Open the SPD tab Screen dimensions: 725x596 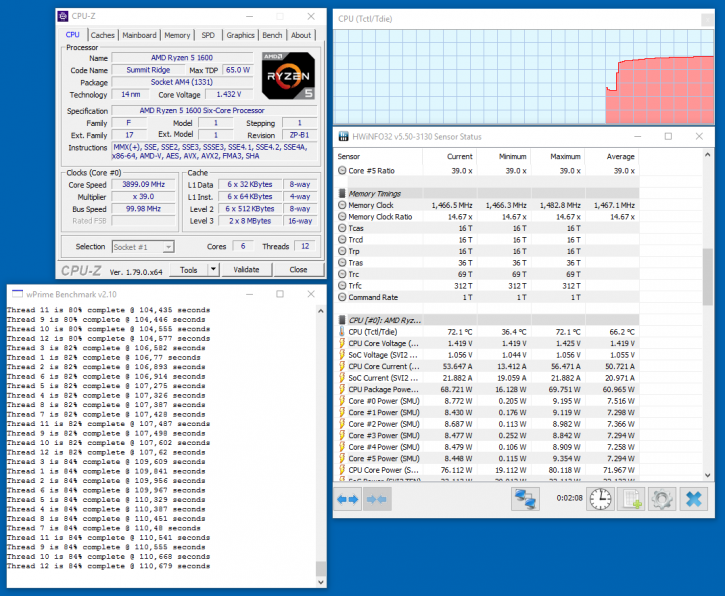point(208,35)
